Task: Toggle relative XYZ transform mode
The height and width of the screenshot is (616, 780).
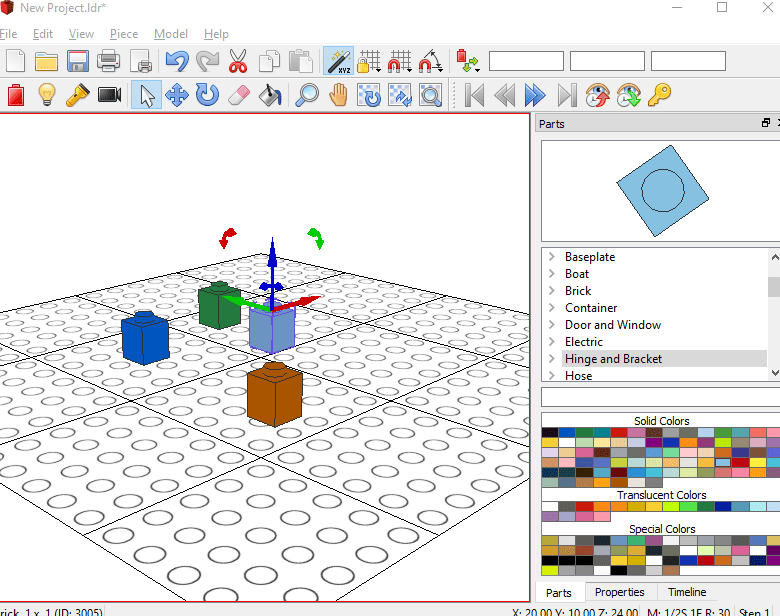Action: tap(338, 62)
